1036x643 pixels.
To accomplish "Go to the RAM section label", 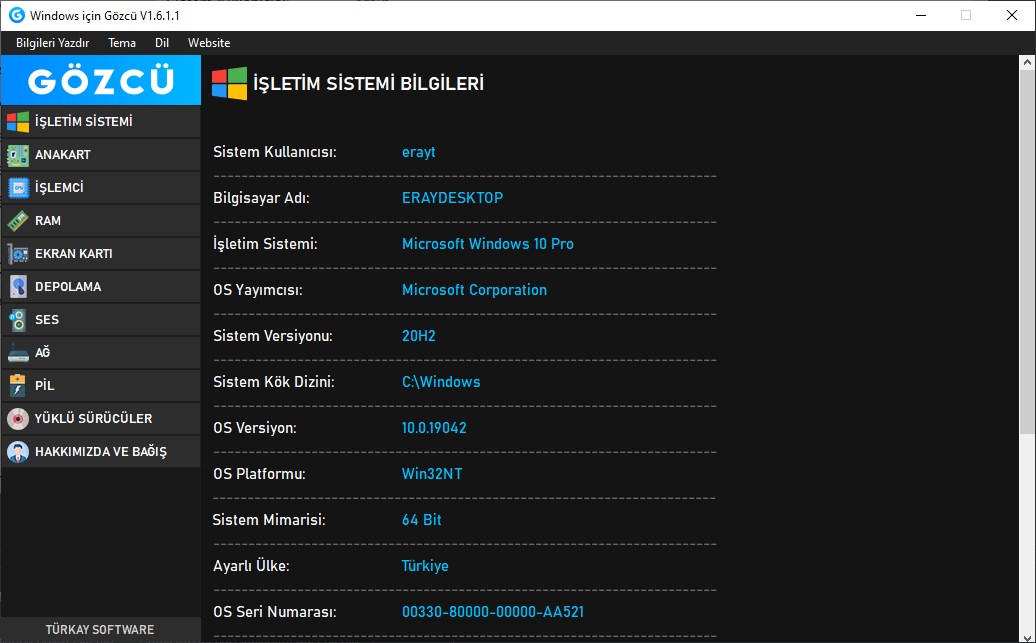I will (48, 221).
